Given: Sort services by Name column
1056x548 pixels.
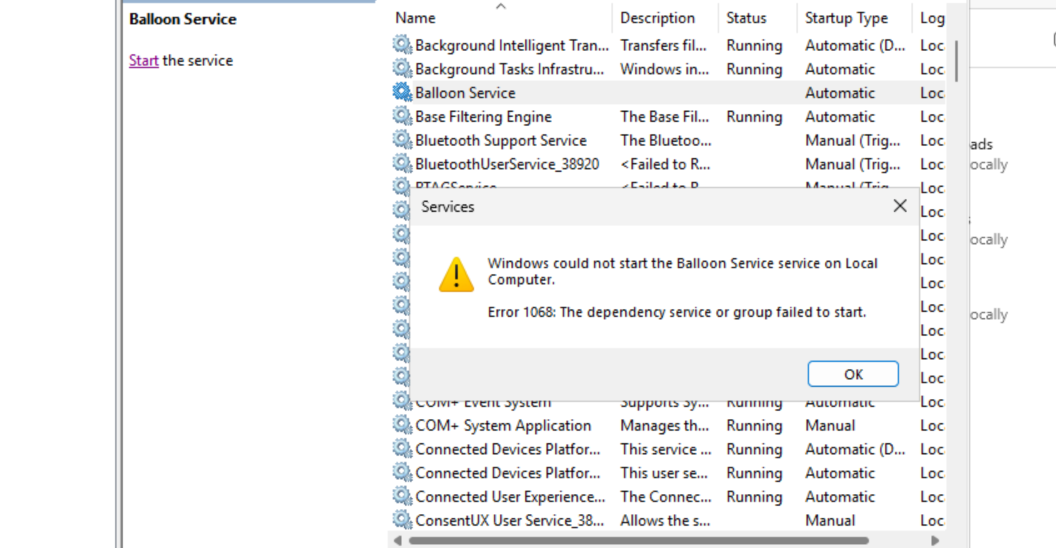Looking at the screenshot, I should click(x=415, y=18).
